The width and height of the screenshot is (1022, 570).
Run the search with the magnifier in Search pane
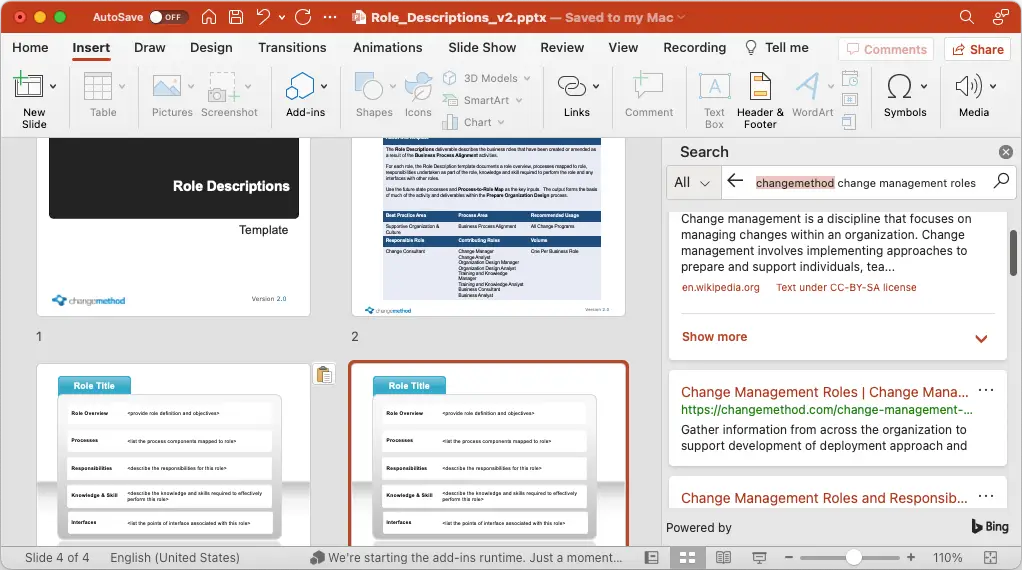pyautogui.click(x=1001, y=181)
